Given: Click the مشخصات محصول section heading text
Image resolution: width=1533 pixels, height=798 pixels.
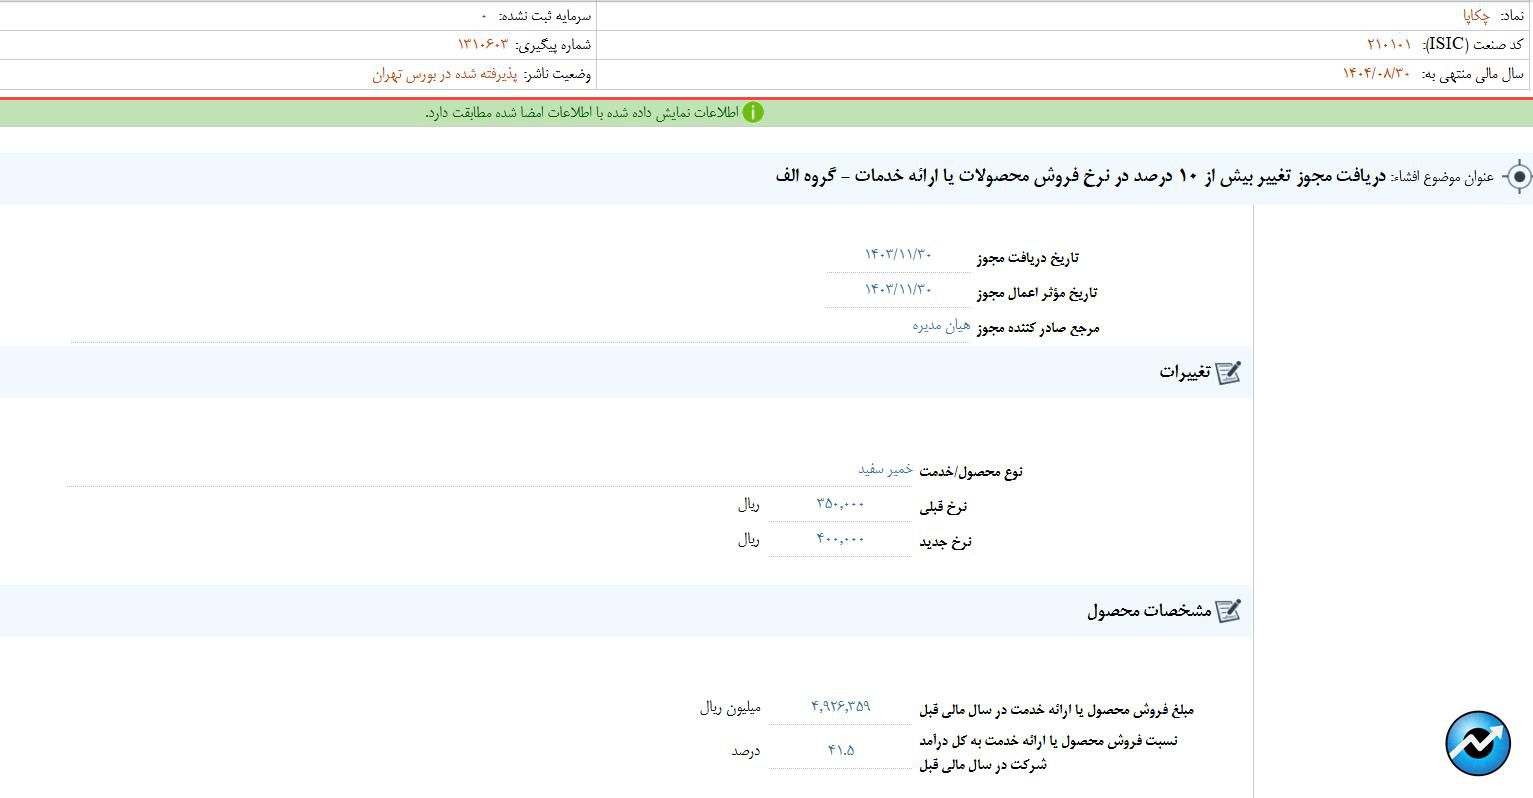Looking at the screenshot, I should pyautogui.click(x=1149, y=610).
